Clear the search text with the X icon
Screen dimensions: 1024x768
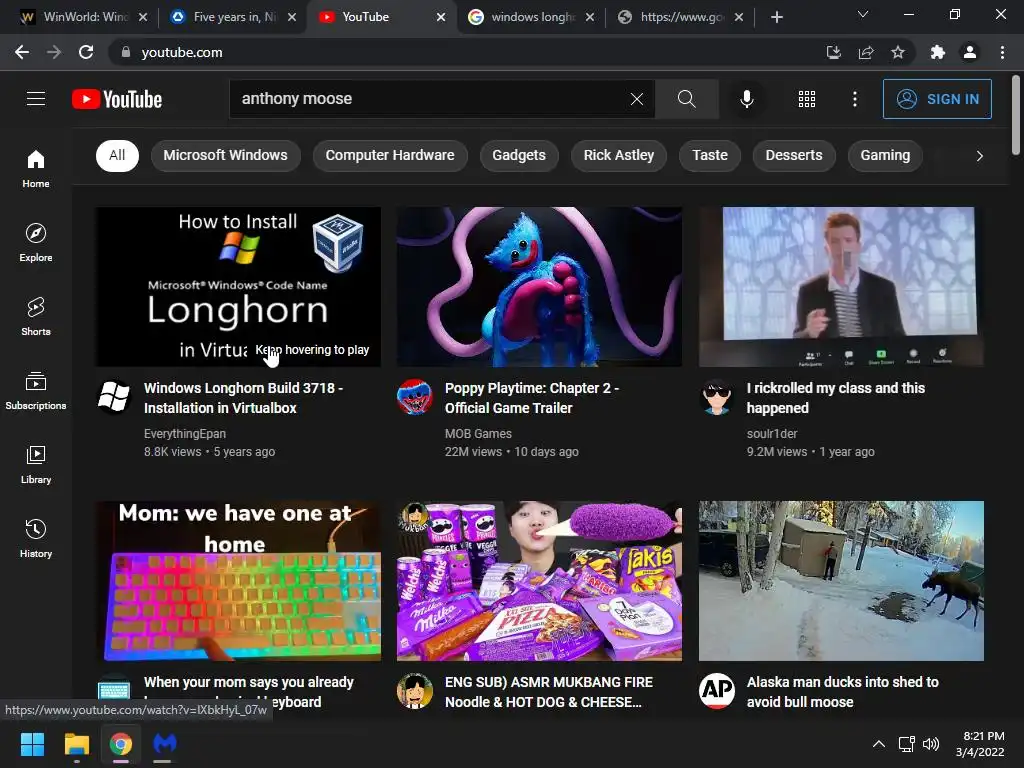(636, 99)
